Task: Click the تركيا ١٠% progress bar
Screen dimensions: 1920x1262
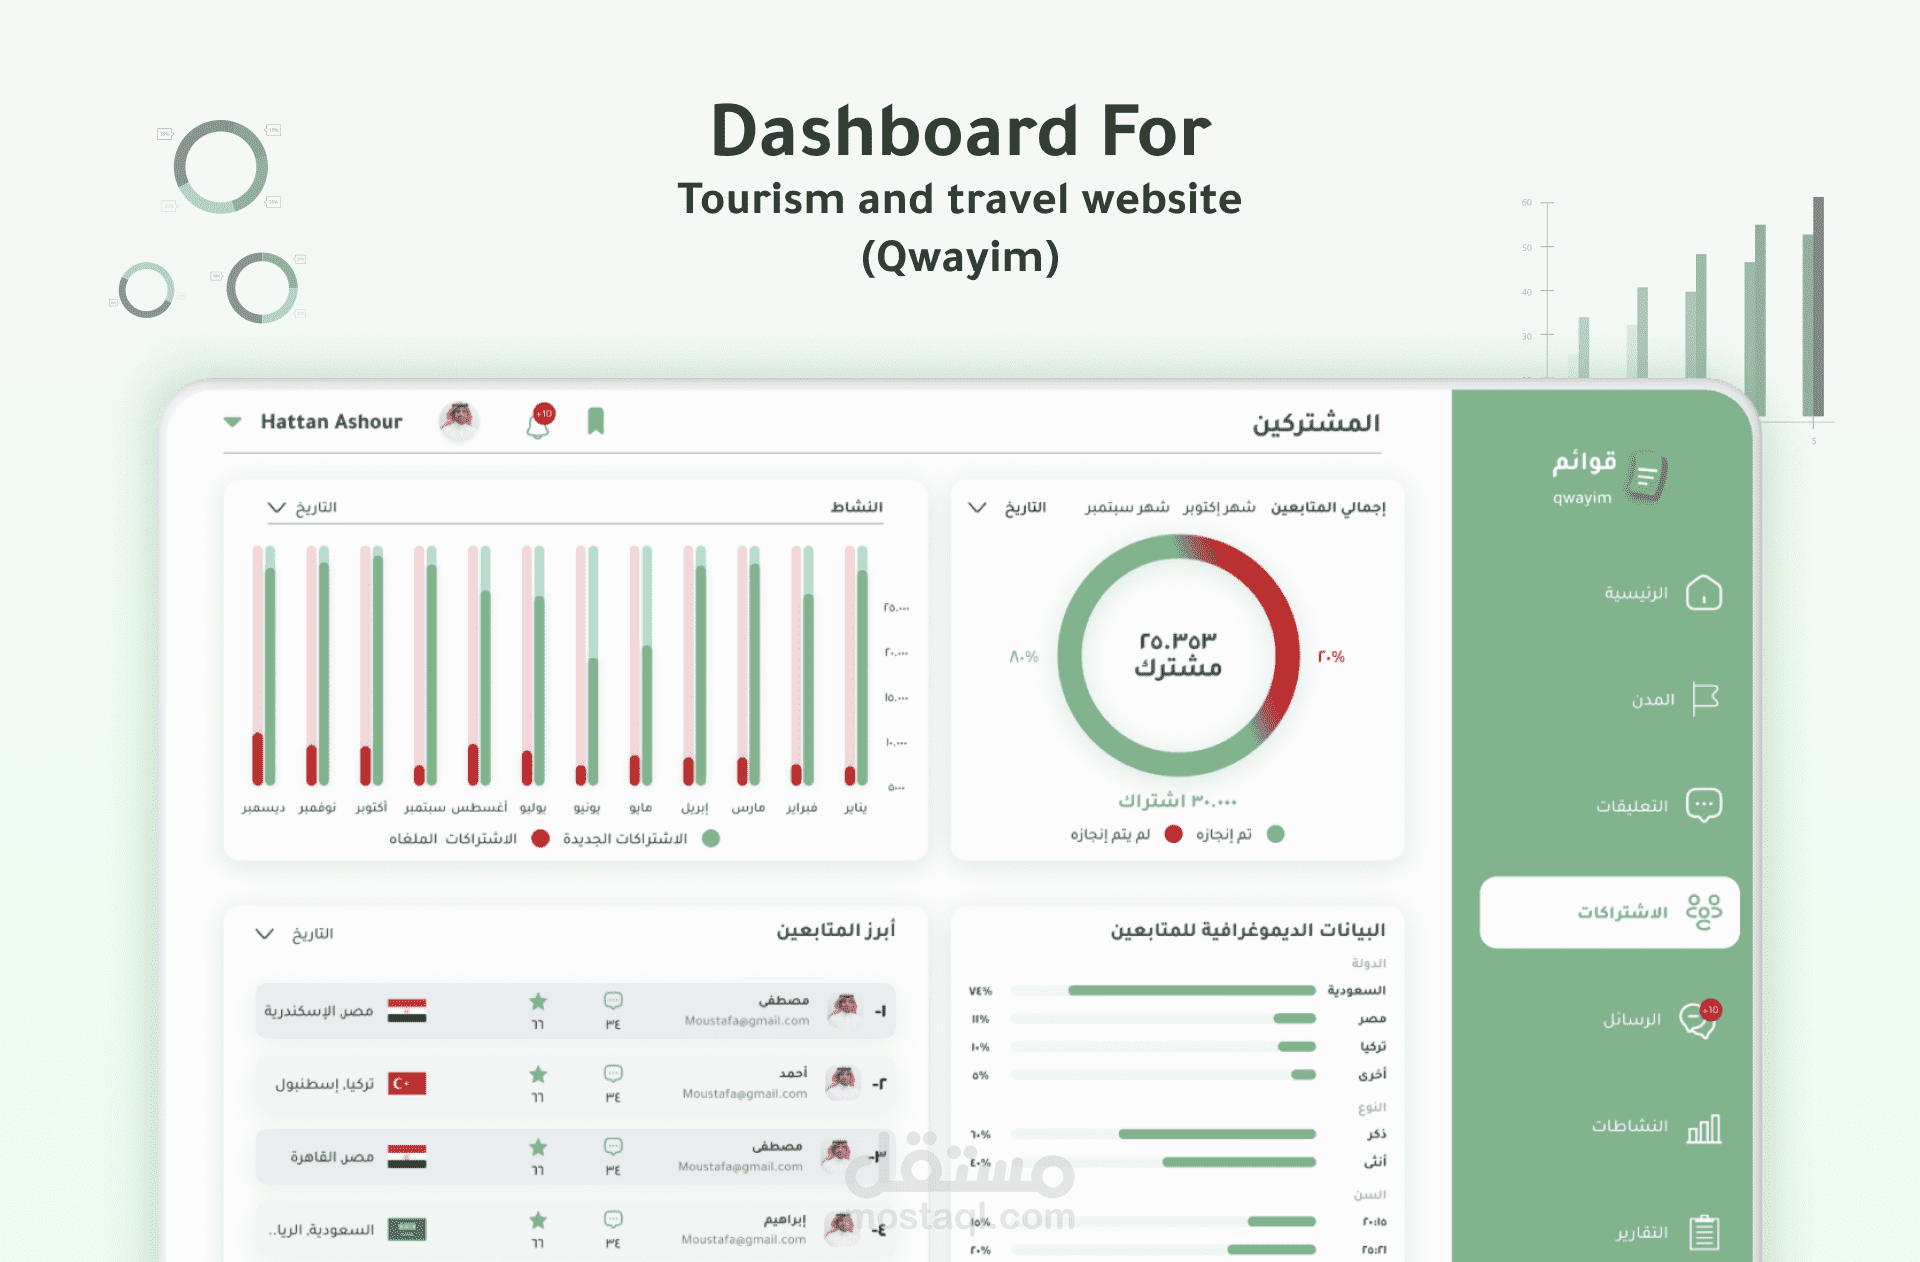Action: [x=1163, y=1047]
